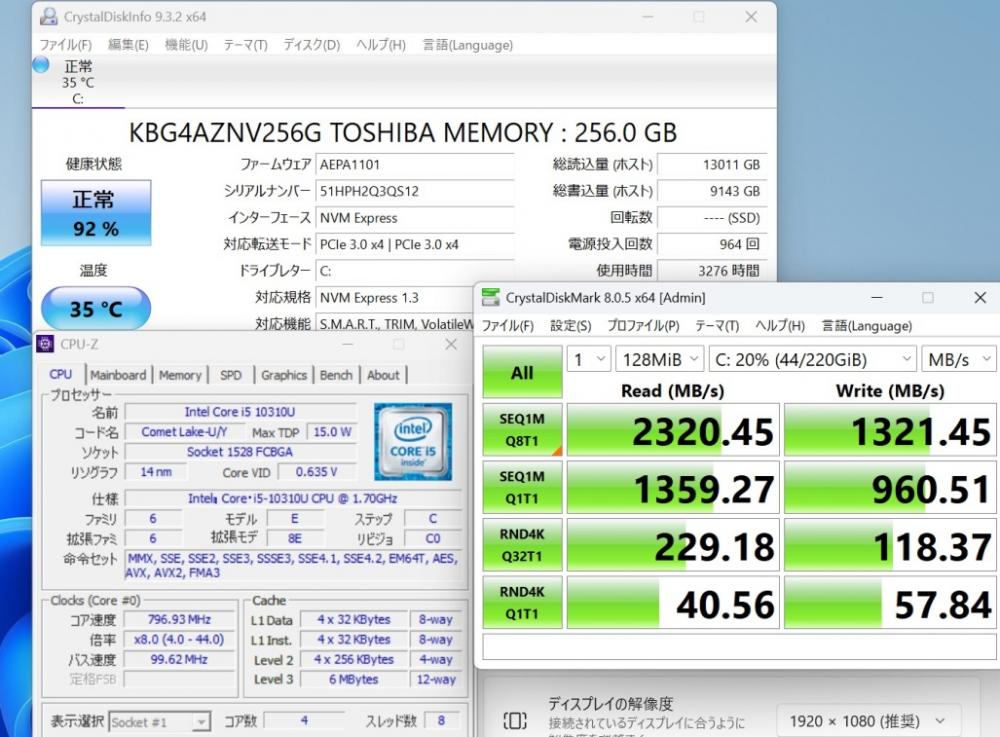
Task: Switch to the Mainboard tab in CPU-Z
Action: click(118, 375)
